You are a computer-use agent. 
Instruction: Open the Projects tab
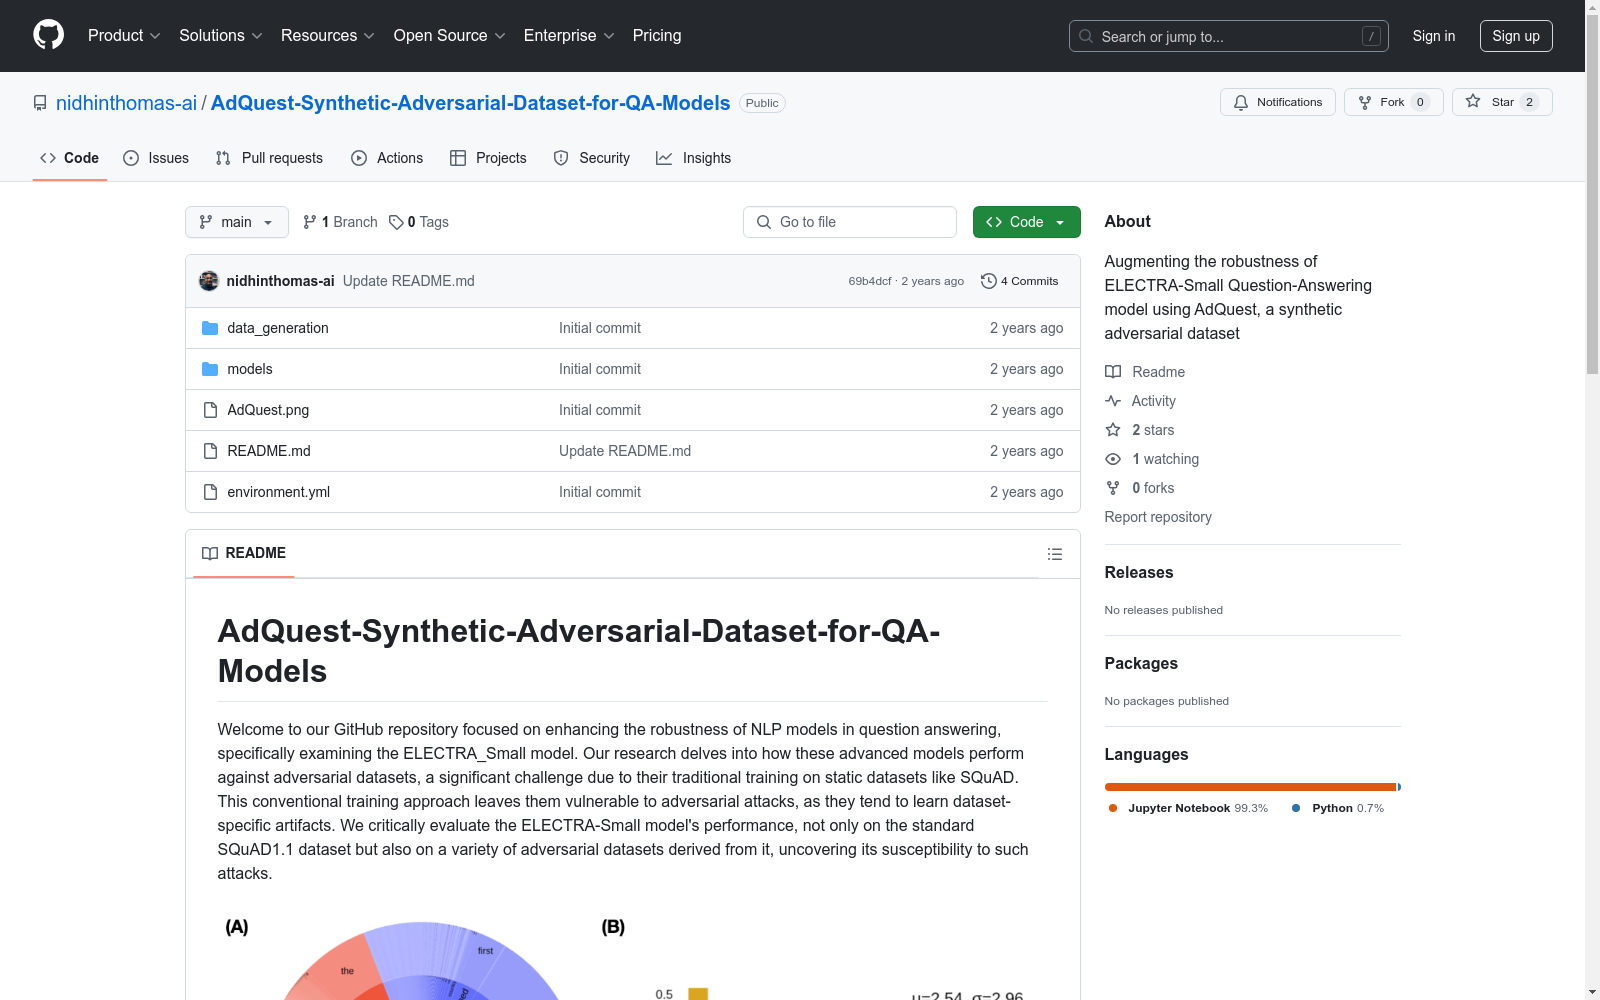click(x=488, y=158)
